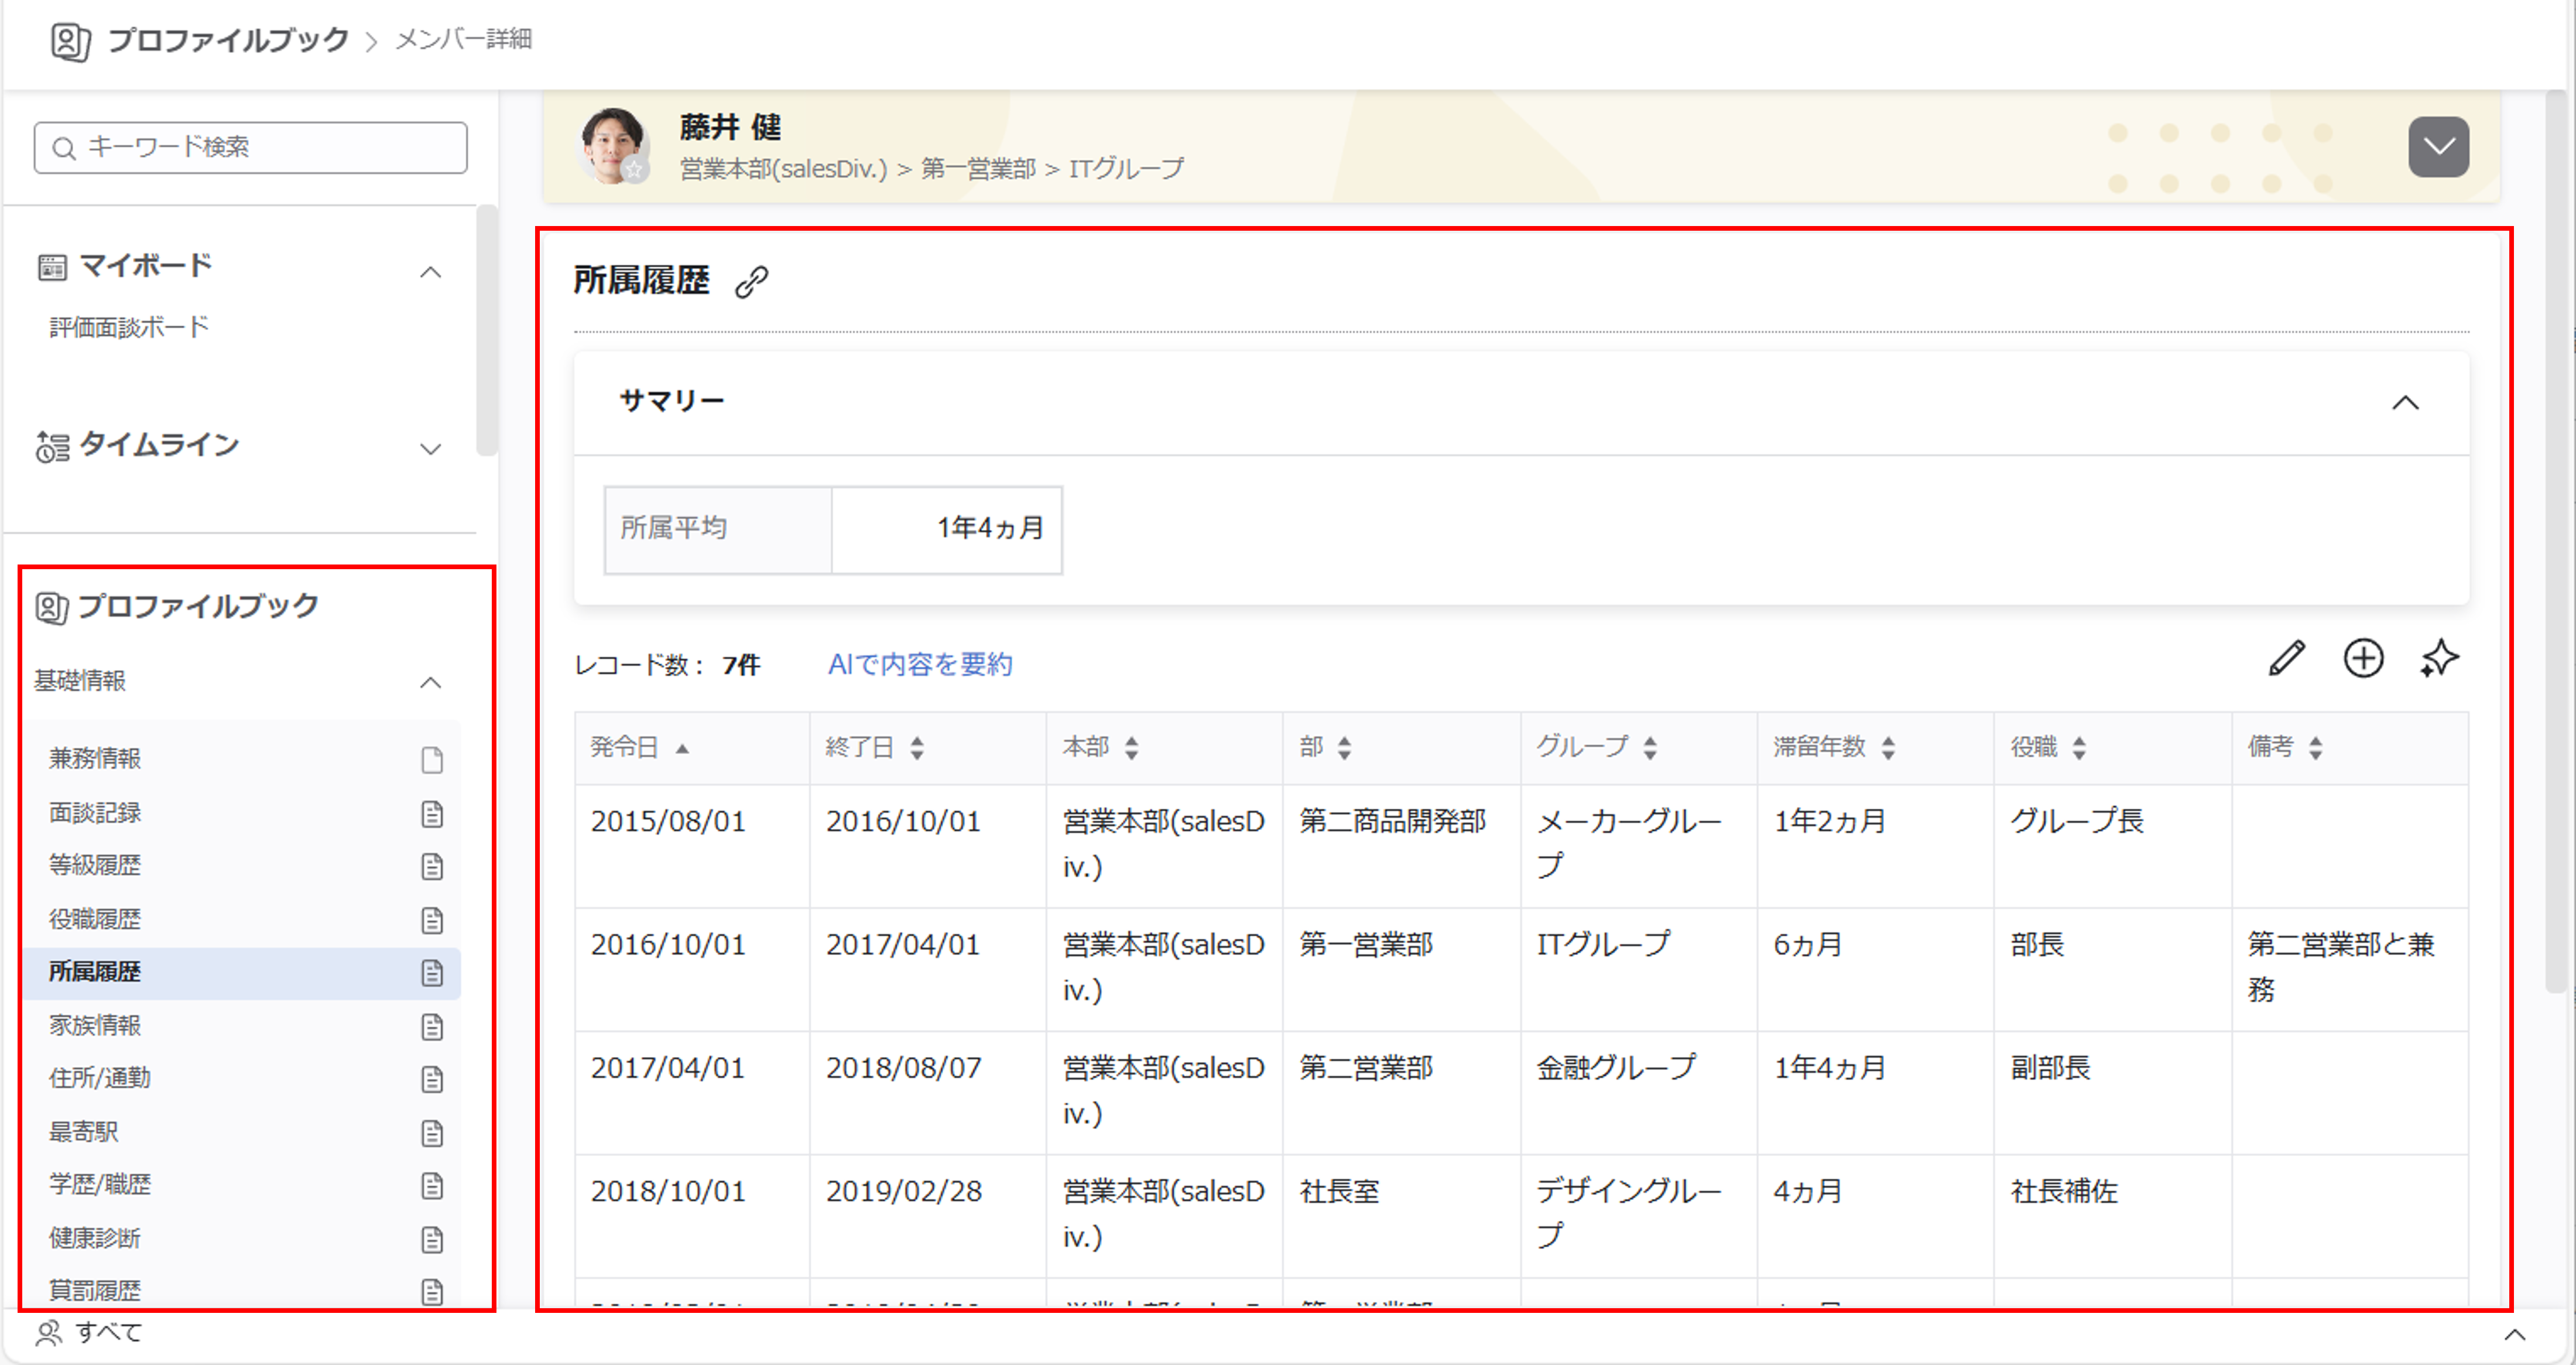Click the pencil edit icon above table
The width and height of the screenshot is (2576, 1365).
point(2286,659)
